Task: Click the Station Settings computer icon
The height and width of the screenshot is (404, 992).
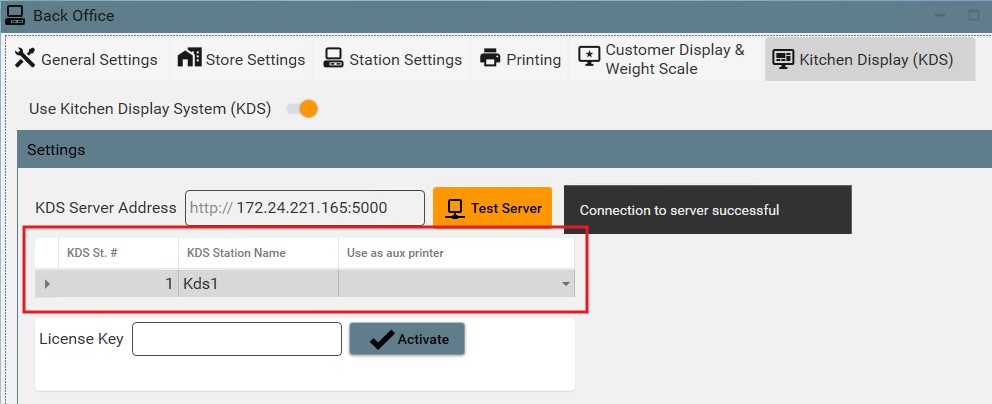Action: pos(333,59)
